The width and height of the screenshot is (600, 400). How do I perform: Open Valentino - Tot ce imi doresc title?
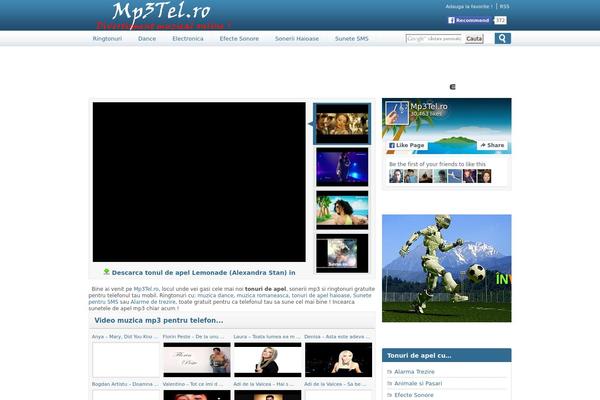[193, 384]
